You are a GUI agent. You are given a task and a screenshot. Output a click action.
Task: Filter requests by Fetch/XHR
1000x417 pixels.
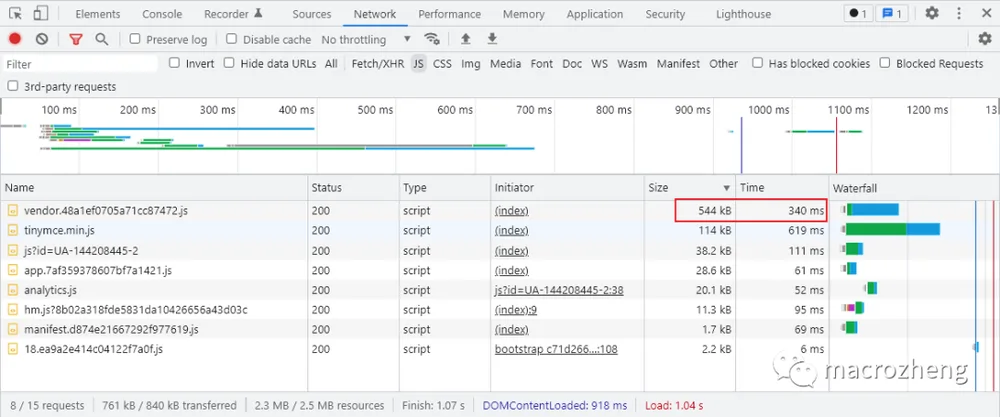click(x=378, y=64)
